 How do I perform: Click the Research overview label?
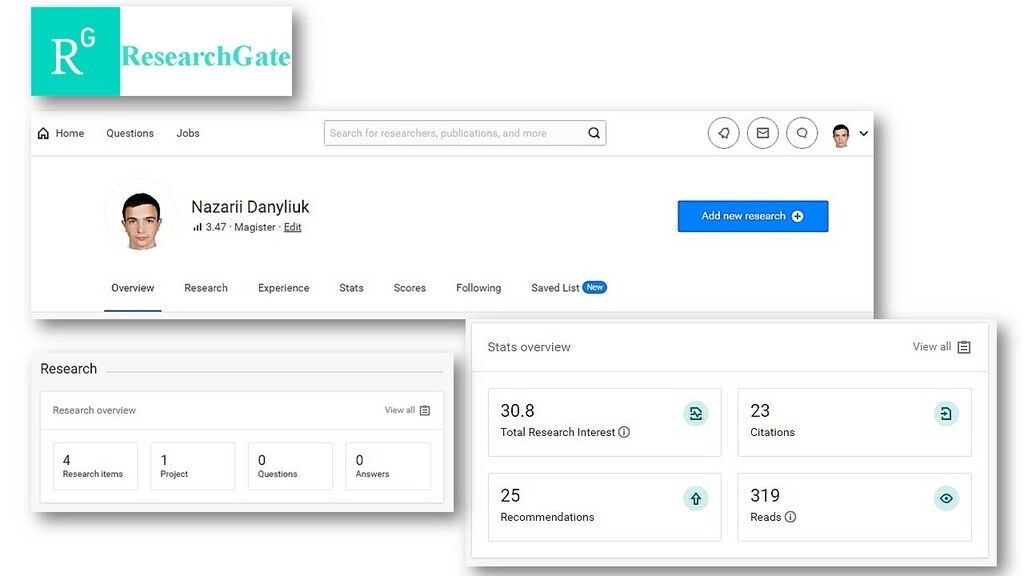pyautogui.click(x=94, y=410)
